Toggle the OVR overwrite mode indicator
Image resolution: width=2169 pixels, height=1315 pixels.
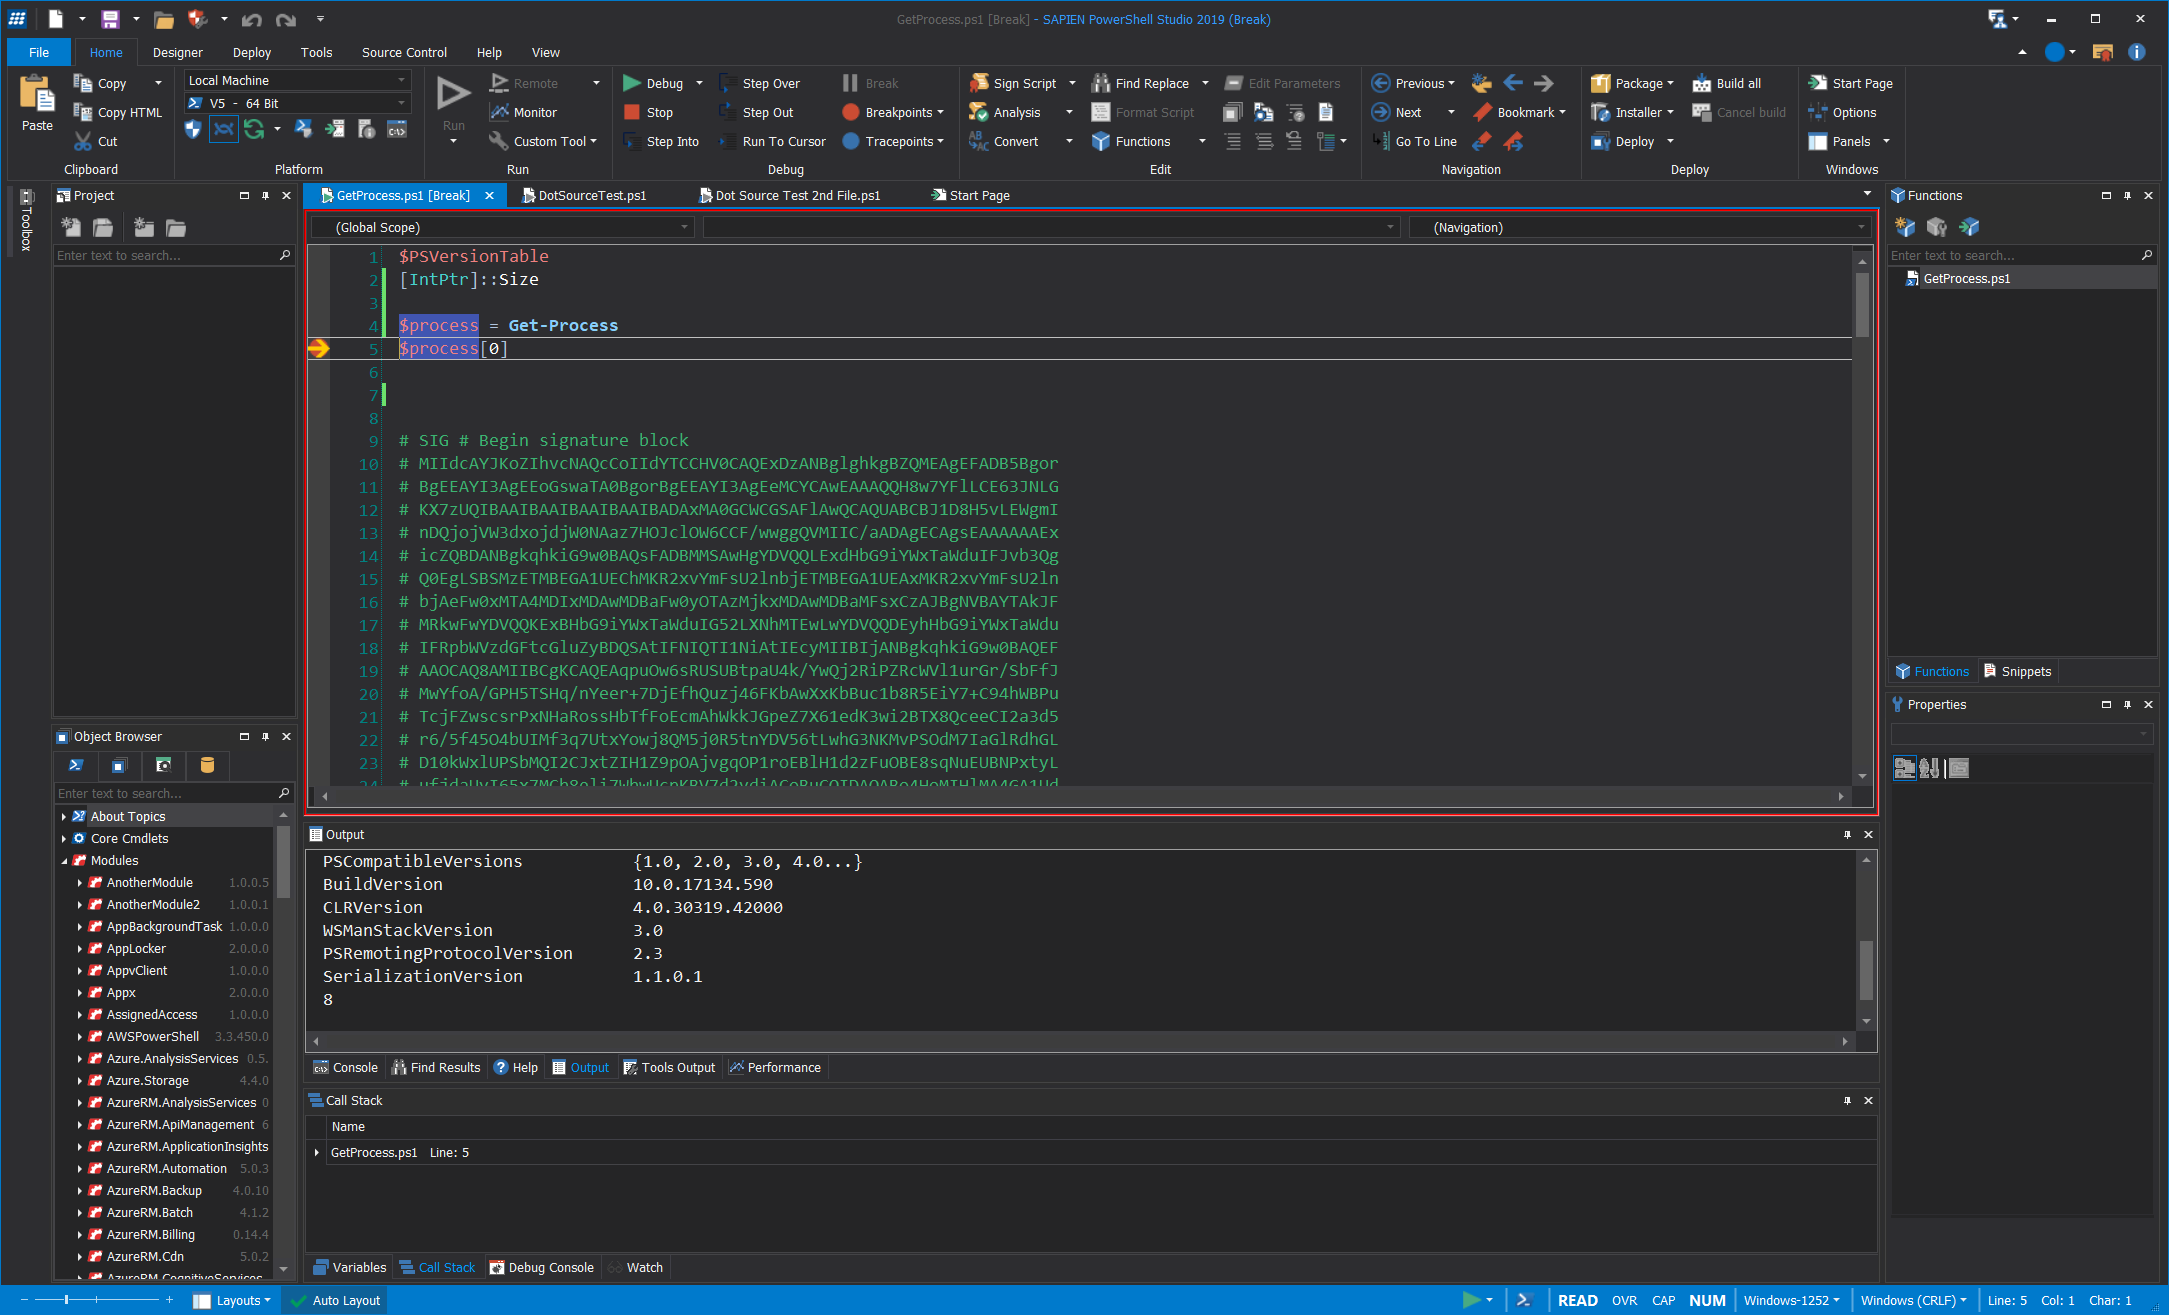1624,1300
